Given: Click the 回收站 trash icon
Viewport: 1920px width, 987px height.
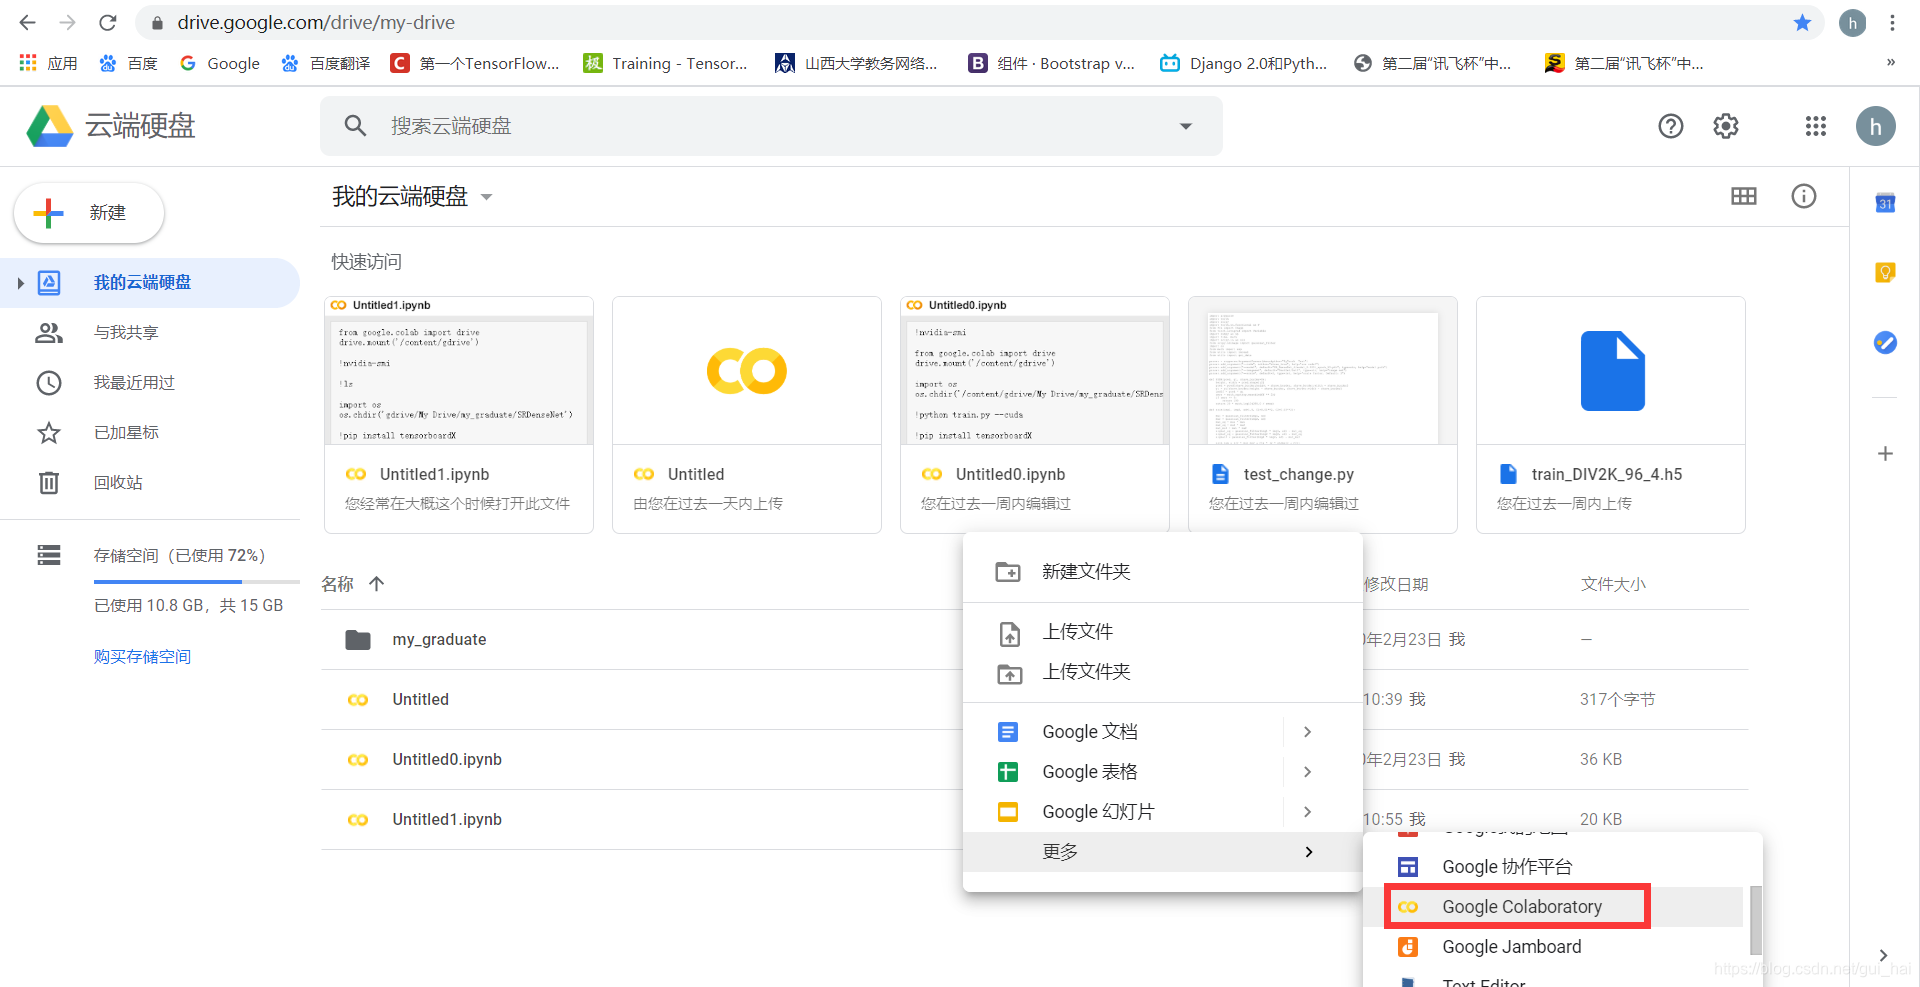Looking at the screenshot, I should click(x=48, y=483).
